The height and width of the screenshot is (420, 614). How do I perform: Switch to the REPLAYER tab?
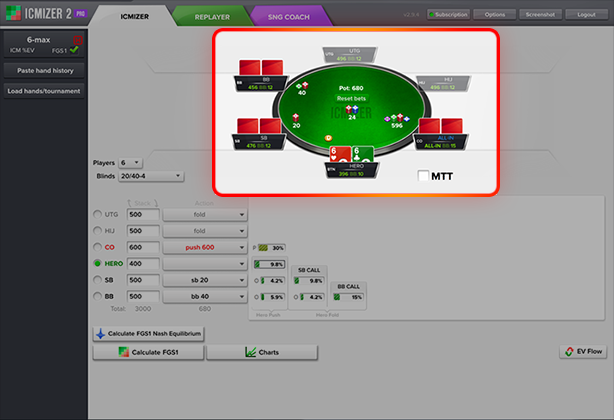click(x=212, y=17)
